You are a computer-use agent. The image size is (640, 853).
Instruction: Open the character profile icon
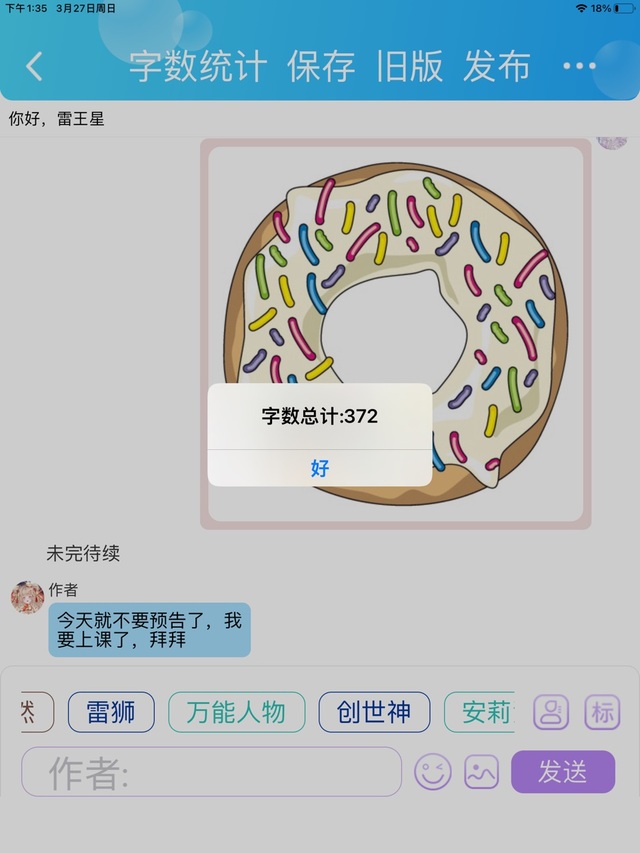(x=551, y=712)
